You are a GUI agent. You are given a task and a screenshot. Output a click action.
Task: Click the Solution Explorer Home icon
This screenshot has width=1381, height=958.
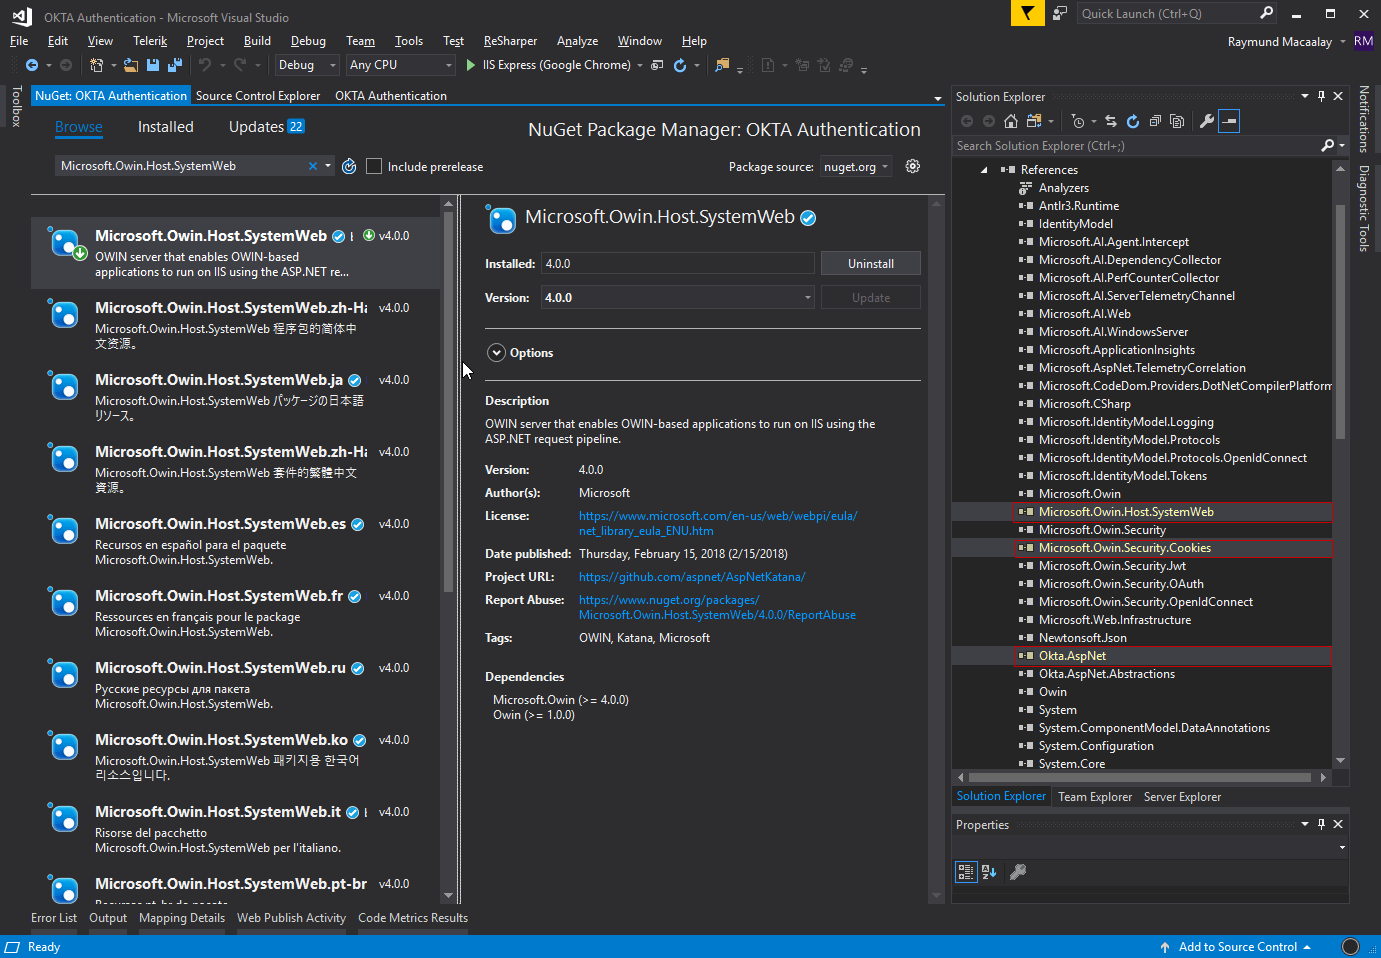[1011, 121]
